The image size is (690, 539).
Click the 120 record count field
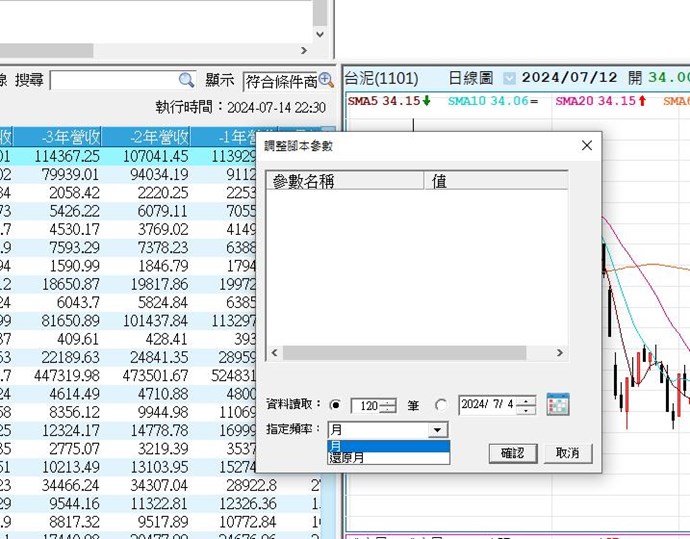pos(365,406)
